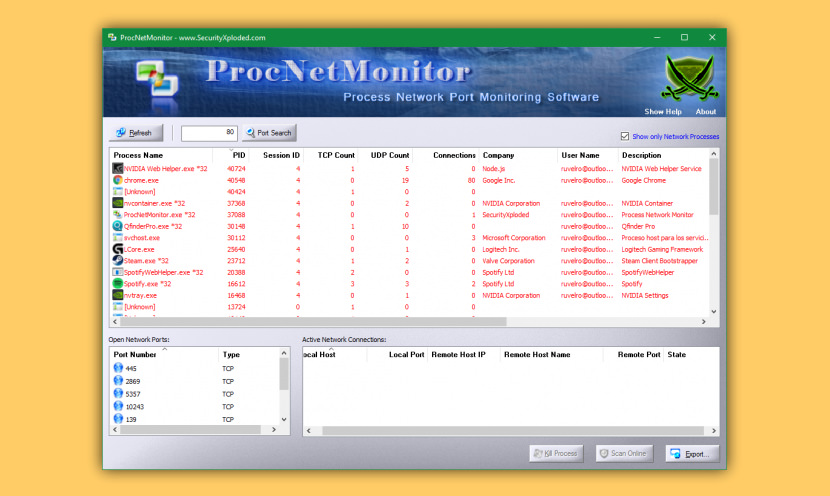The width and height of the screenshot is (830, 496).
Task: Select the Steam.exe *32 process name
Action: coord(146,261)
